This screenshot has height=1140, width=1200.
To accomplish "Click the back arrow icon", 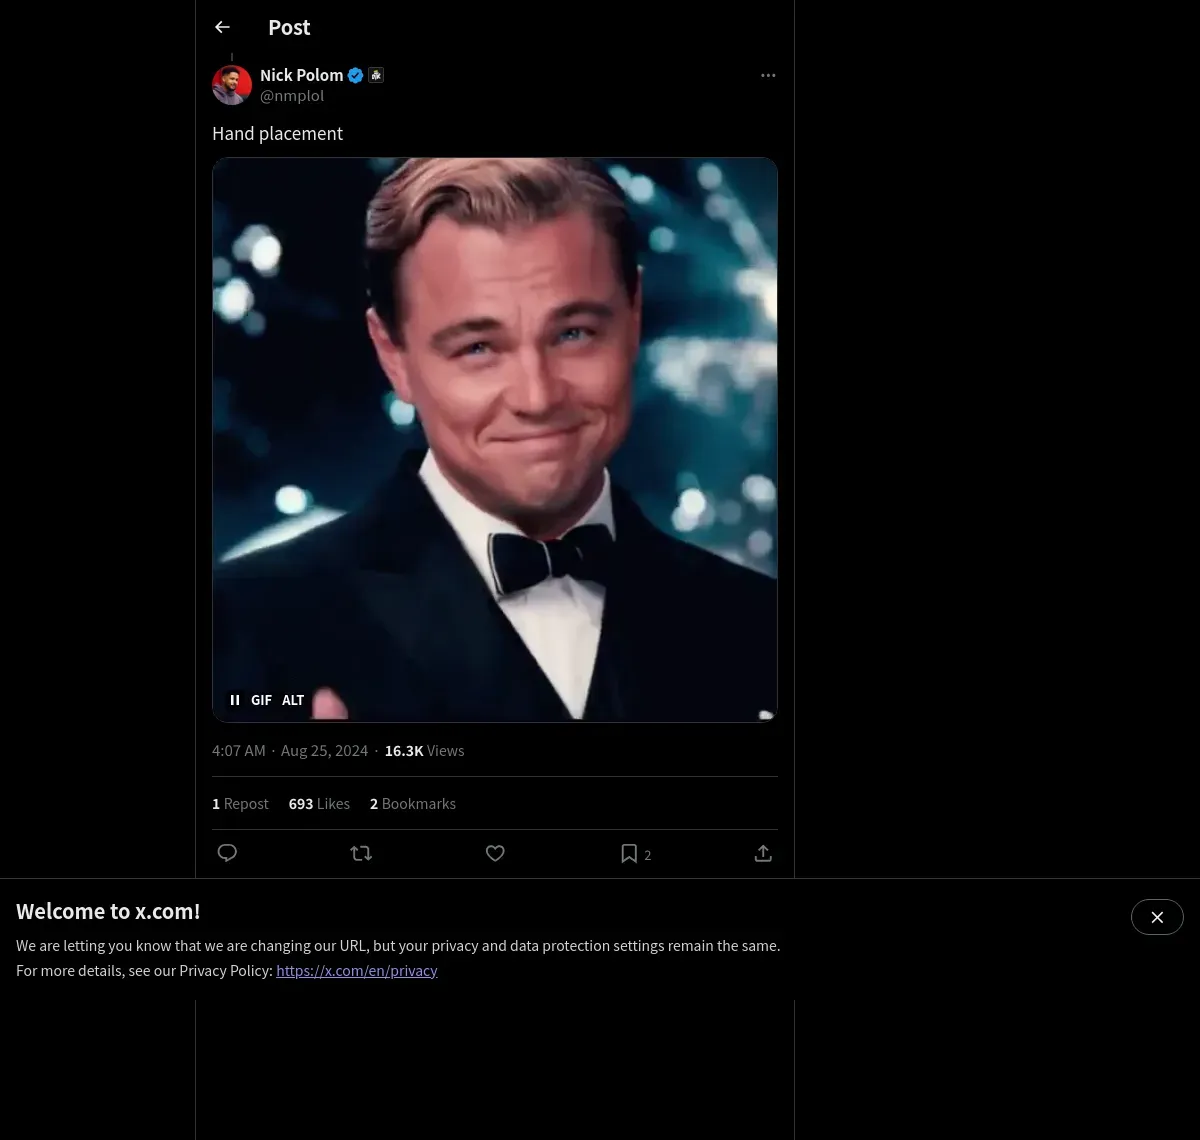I will click(222, 27).
